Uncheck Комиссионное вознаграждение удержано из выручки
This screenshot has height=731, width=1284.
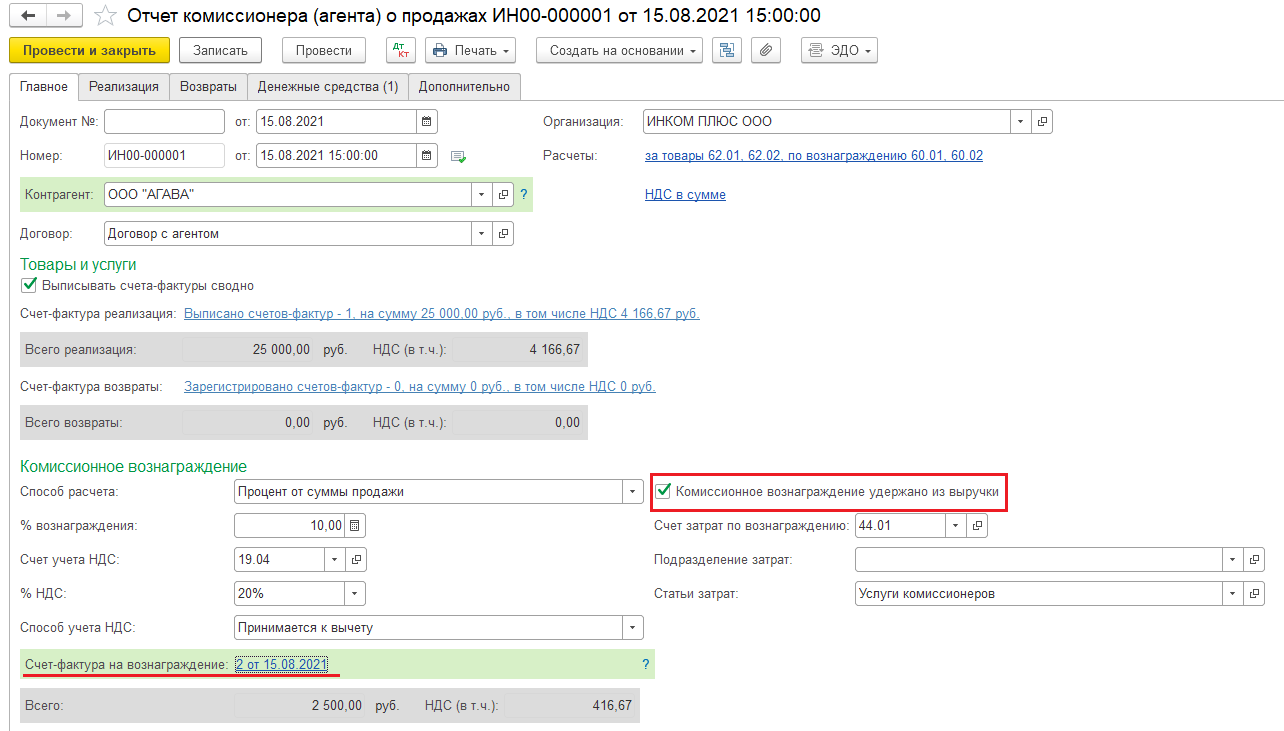[x=663, y=492]
